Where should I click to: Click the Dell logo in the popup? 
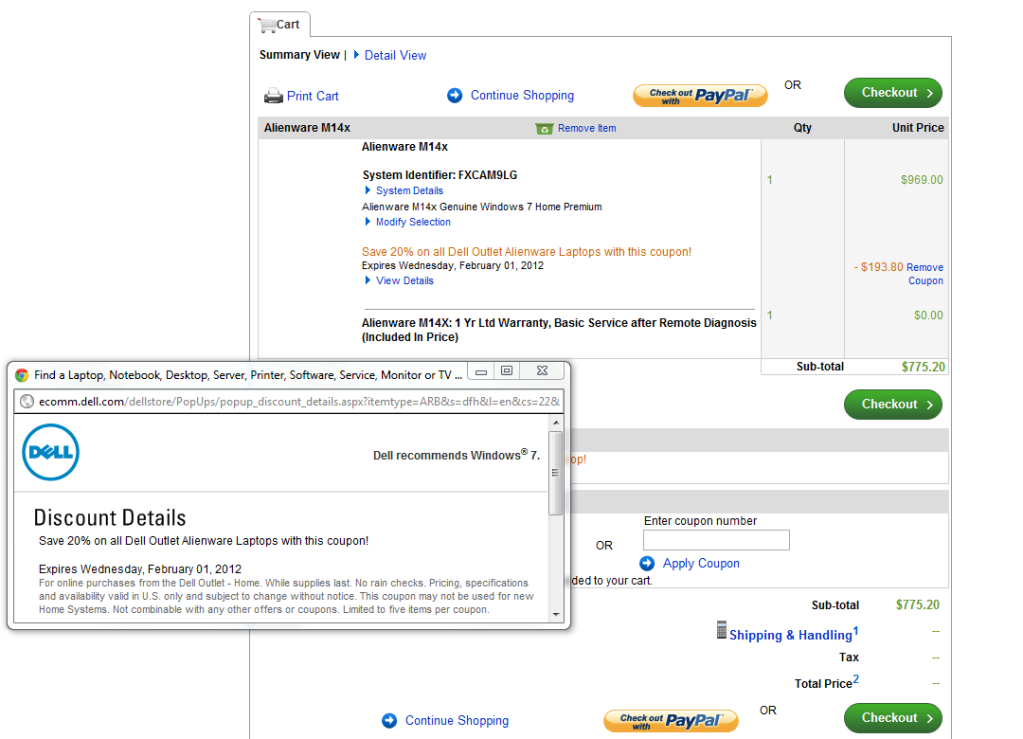51,452
